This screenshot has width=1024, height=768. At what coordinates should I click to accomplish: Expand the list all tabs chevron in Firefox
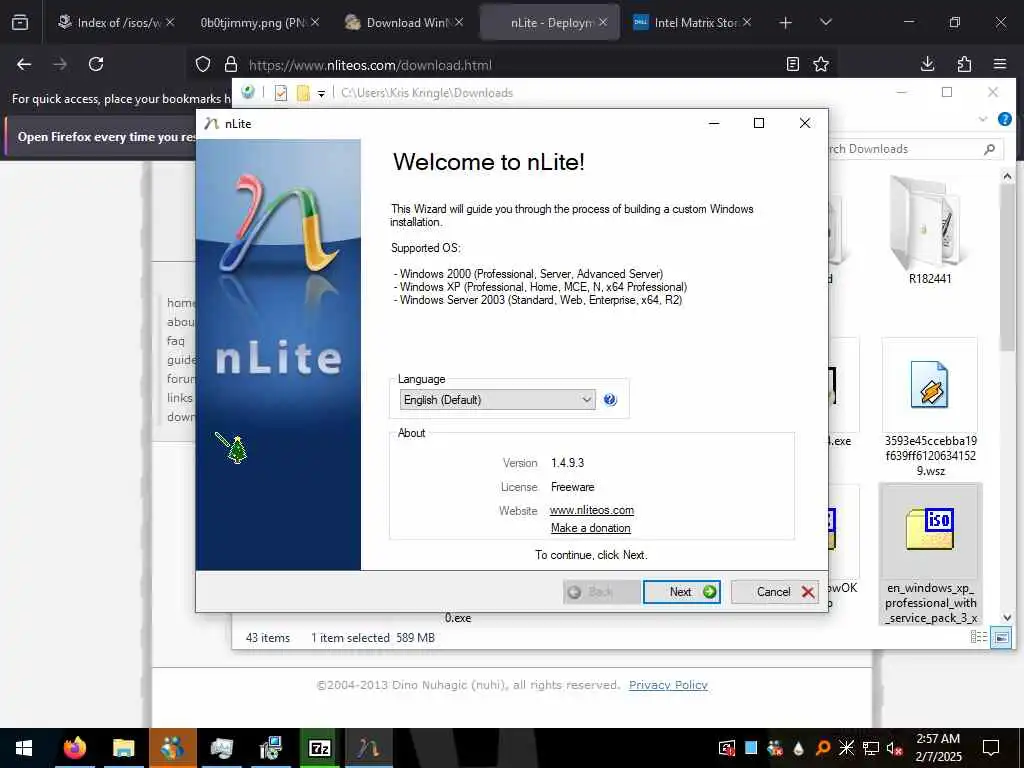825,23
